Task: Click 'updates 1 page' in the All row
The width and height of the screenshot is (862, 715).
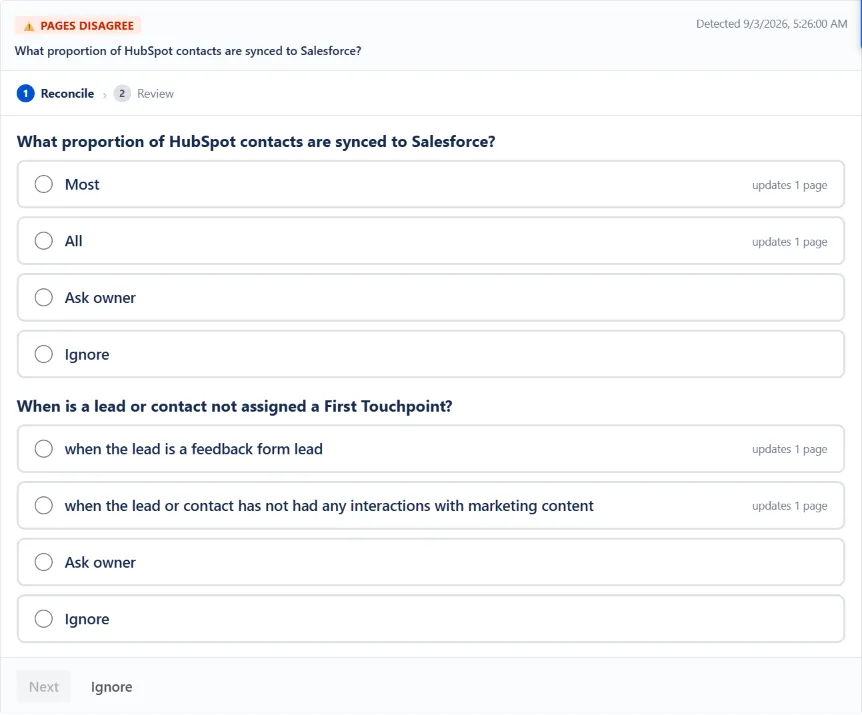Action: 789,242
